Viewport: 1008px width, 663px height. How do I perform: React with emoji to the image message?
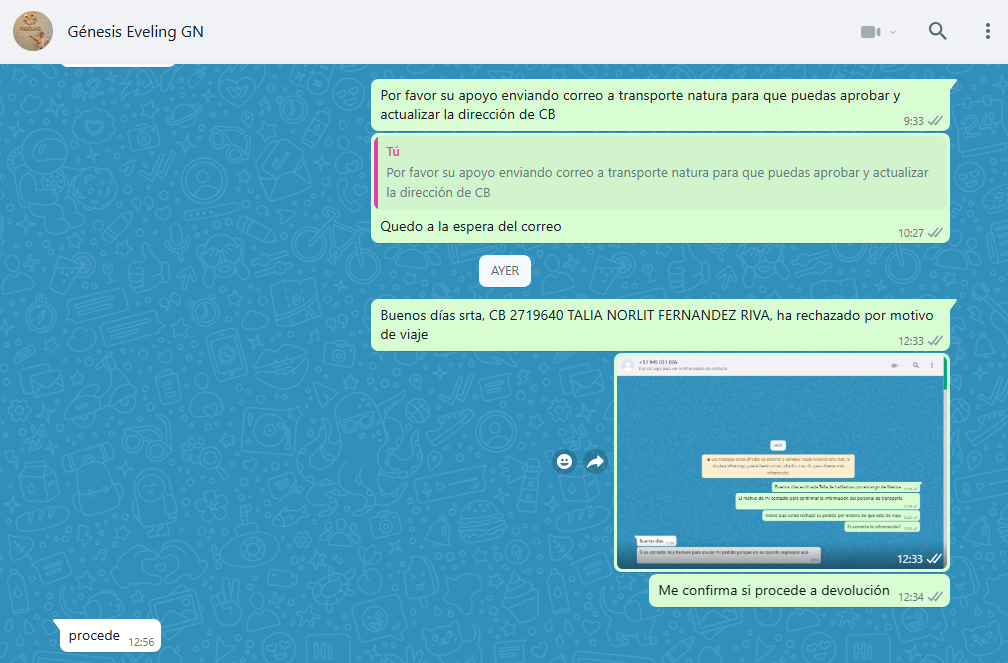click(565, 461)
